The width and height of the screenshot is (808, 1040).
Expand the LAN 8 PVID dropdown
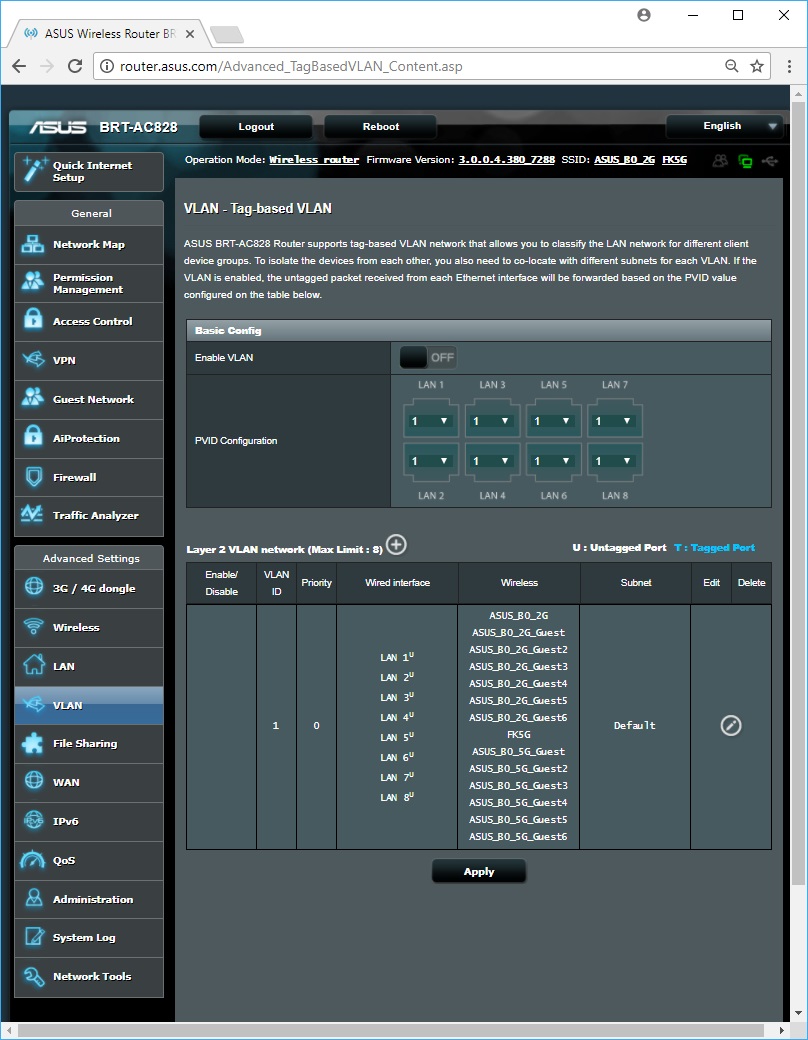pos(616,460)
